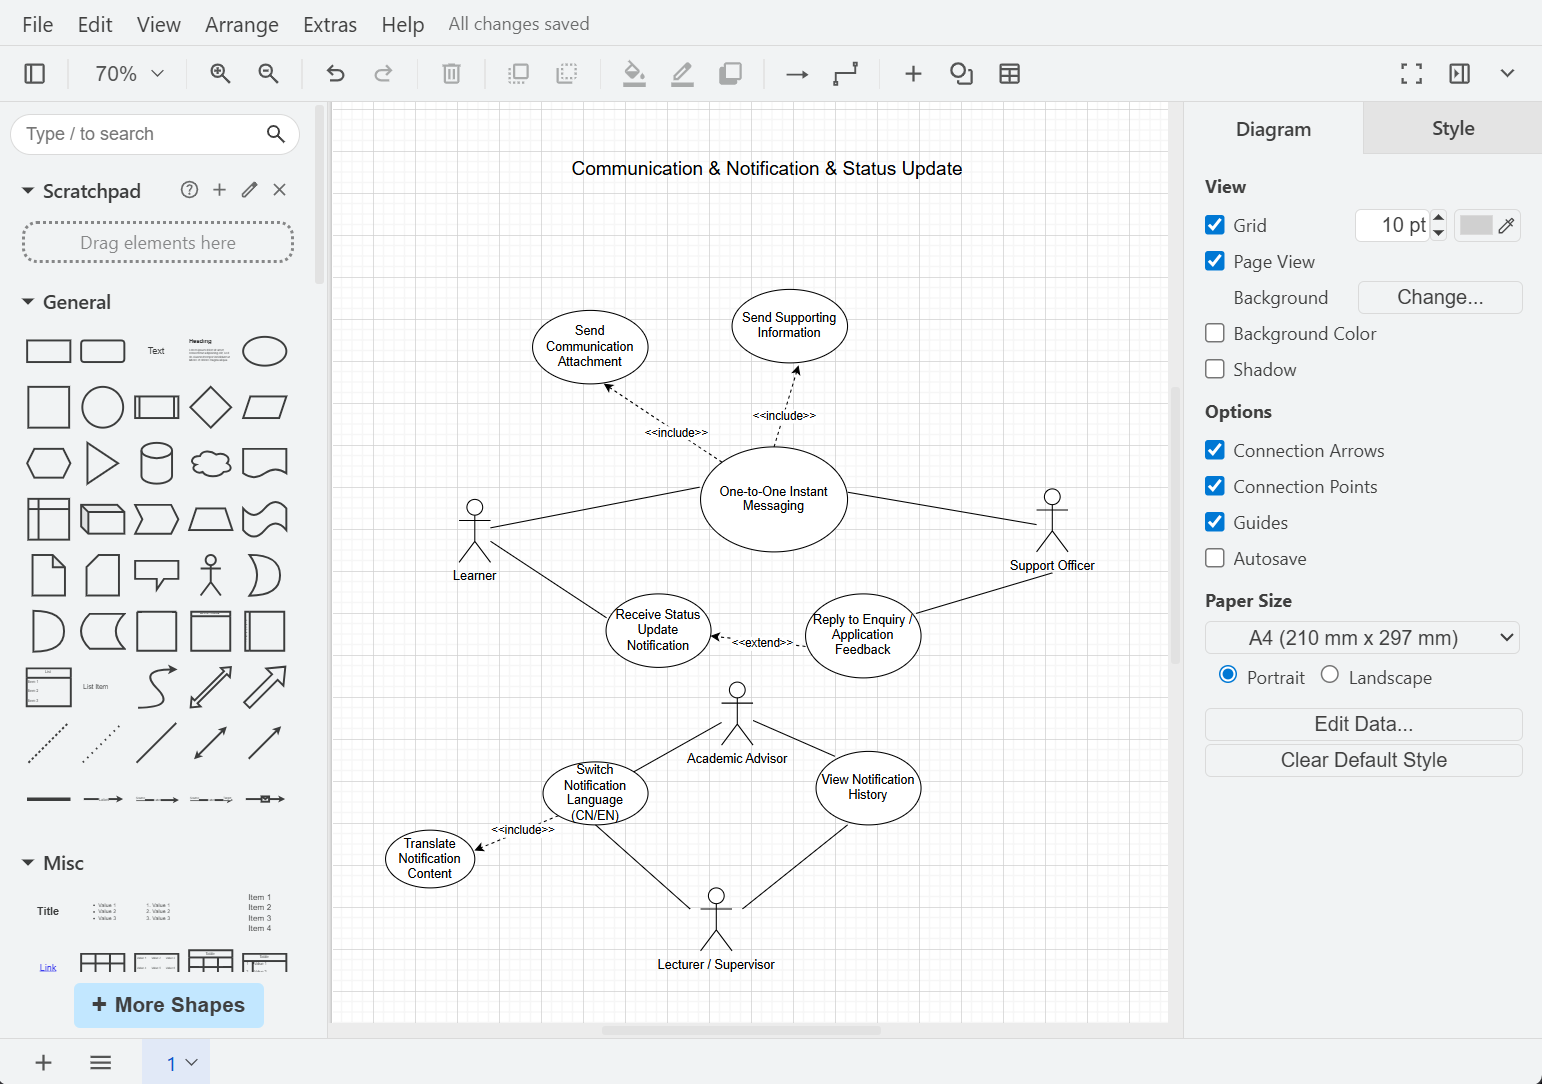
Task: Open the File menu
Action: pos(38,24)
